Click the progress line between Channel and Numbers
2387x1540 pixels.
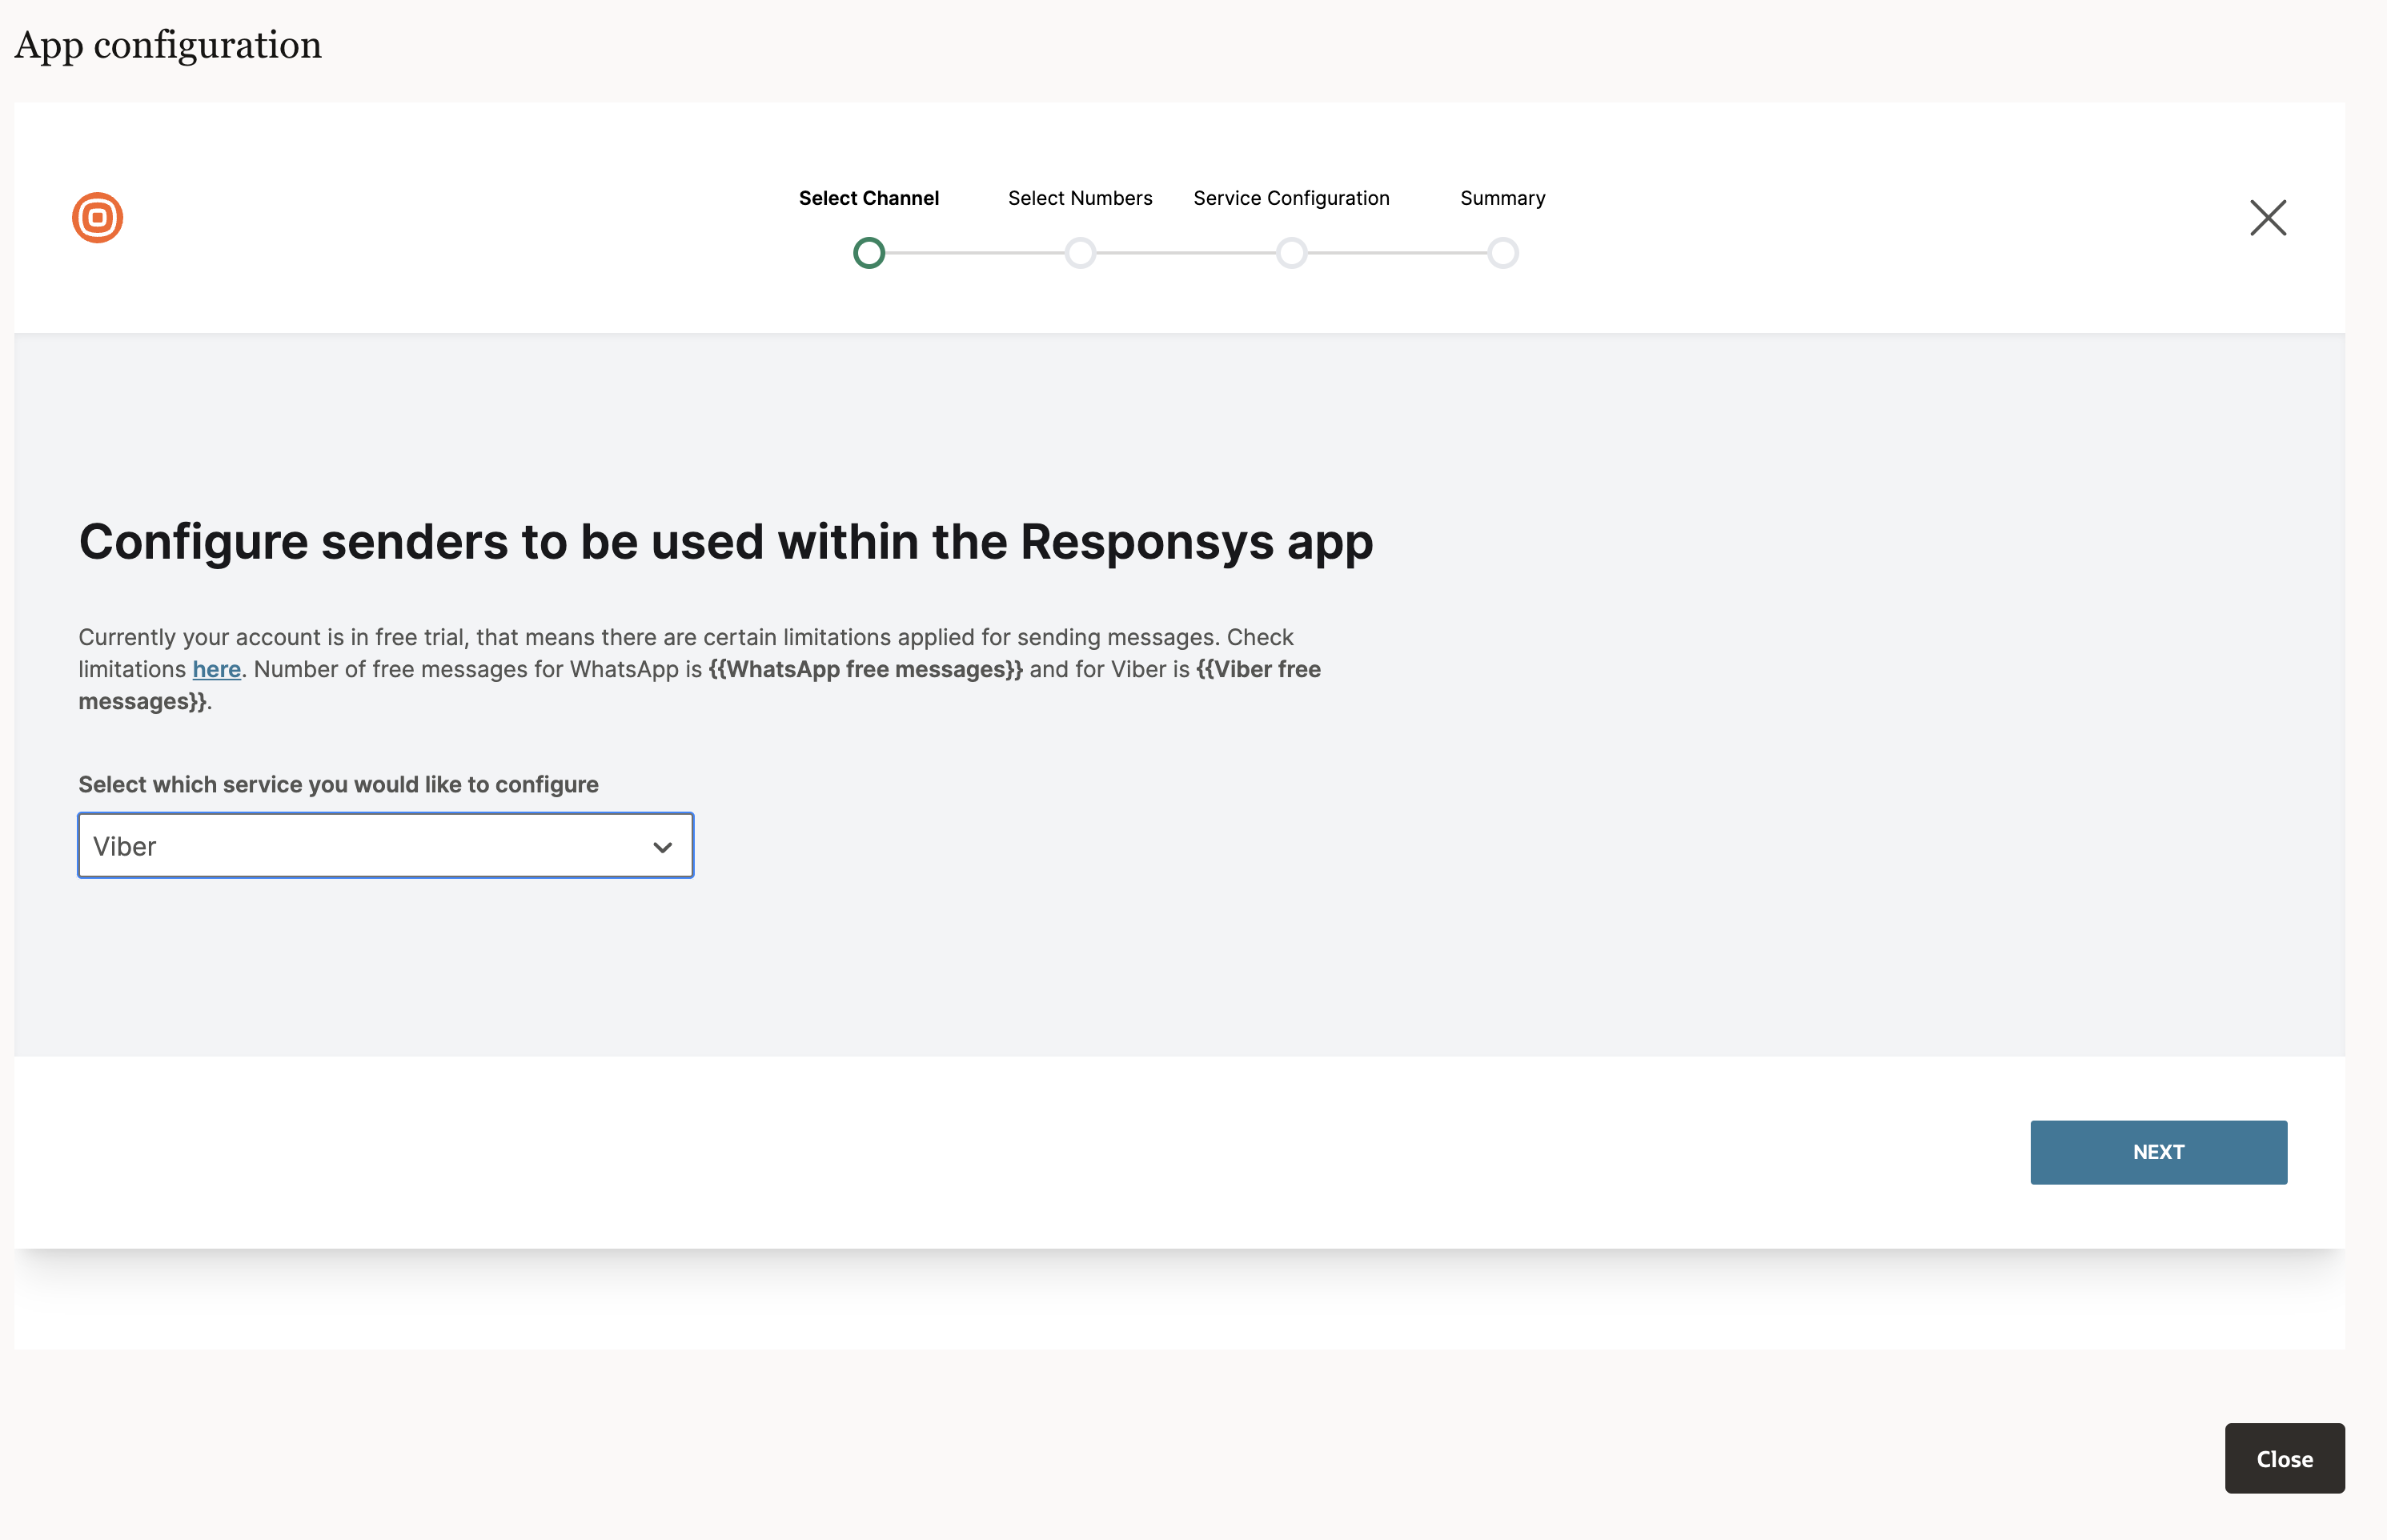[974, 253]
